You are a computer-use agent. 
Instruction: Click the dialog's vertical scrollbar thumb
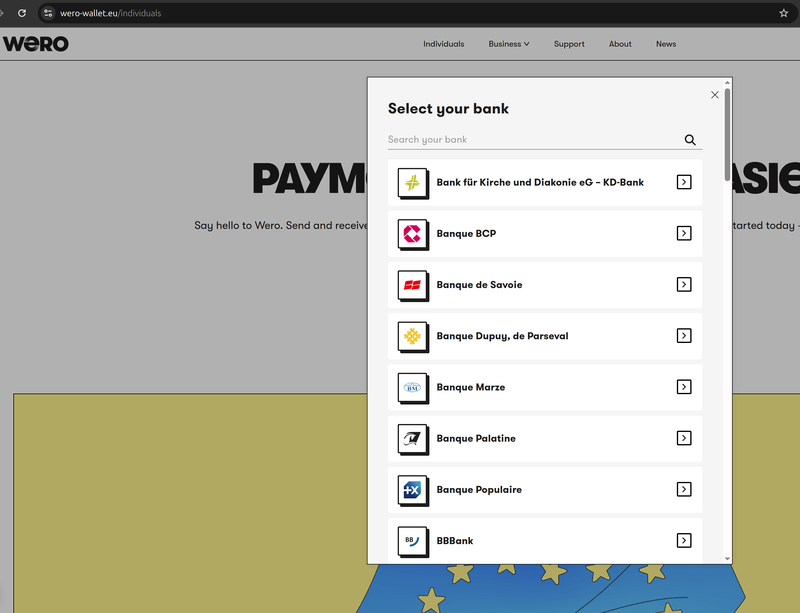pos(727,134)
